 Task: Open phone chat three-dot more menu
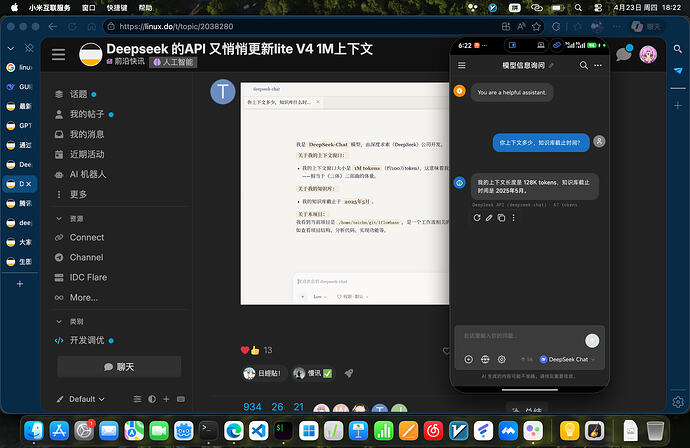pos(598,65)
